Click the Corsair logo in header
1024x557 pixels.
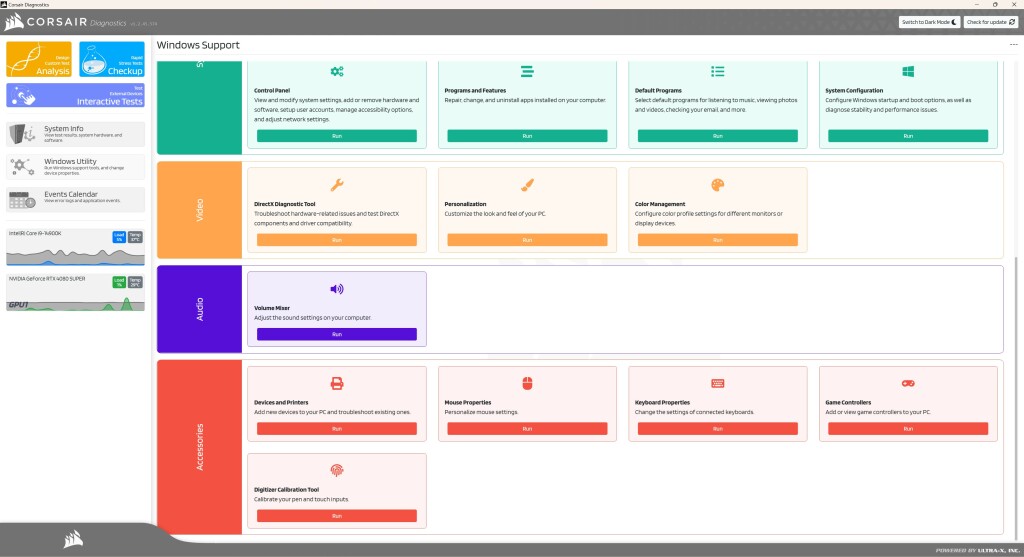[46, 22]
